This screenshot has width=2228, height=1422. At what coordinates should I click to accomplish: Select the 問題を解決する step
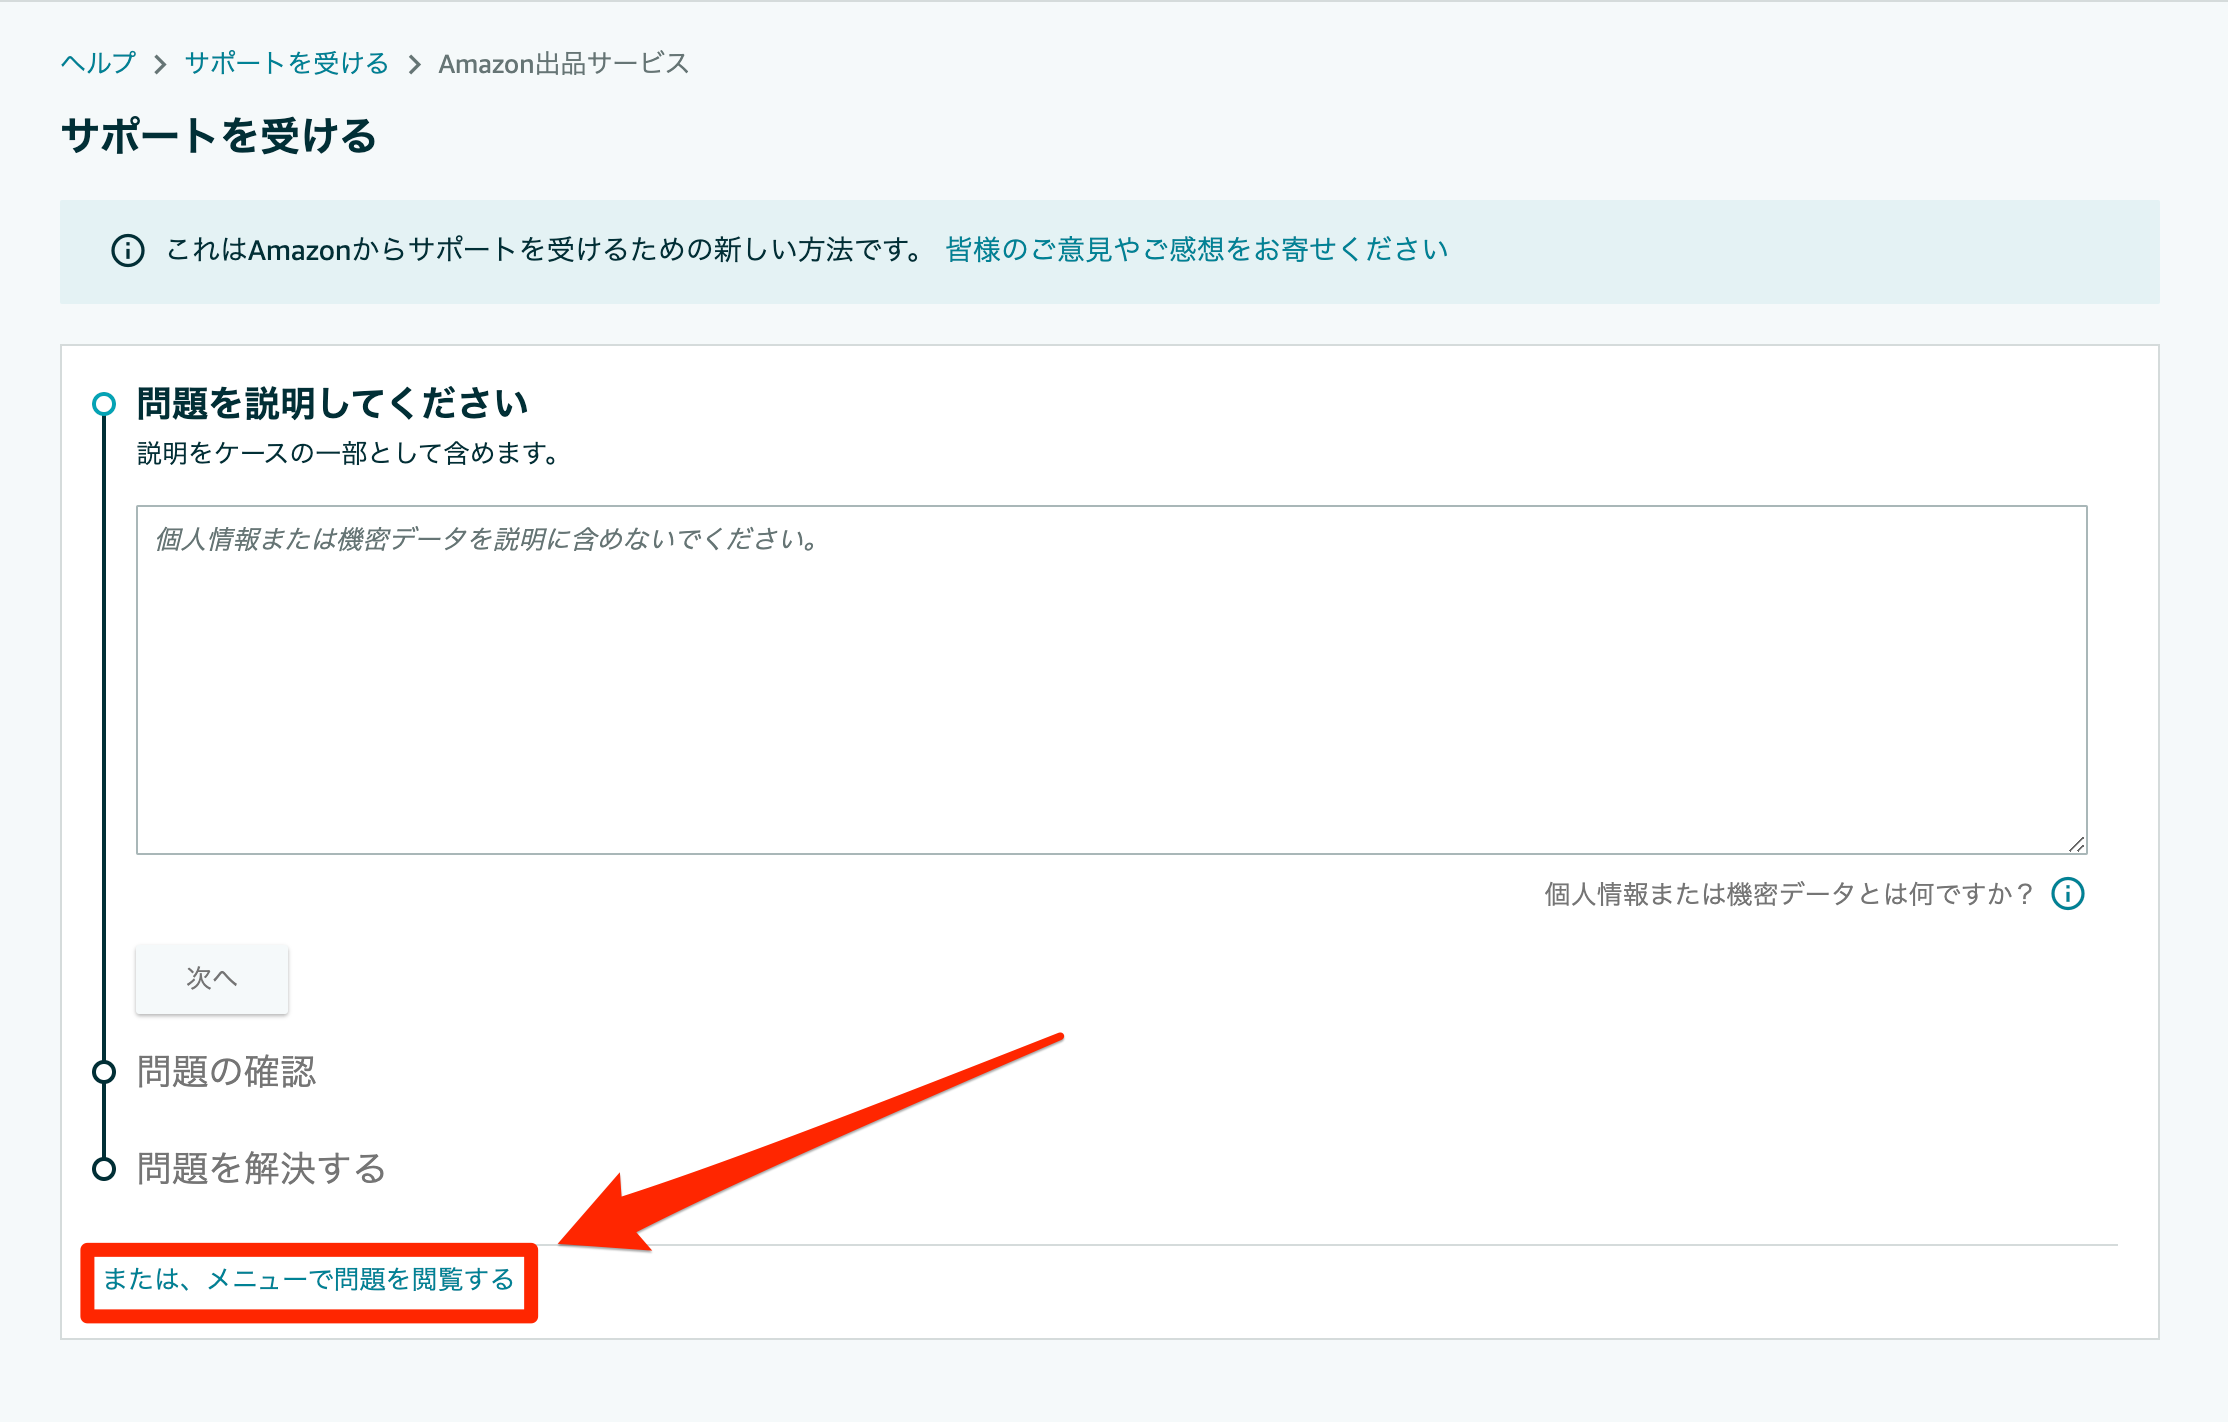tap(261, 1168)
